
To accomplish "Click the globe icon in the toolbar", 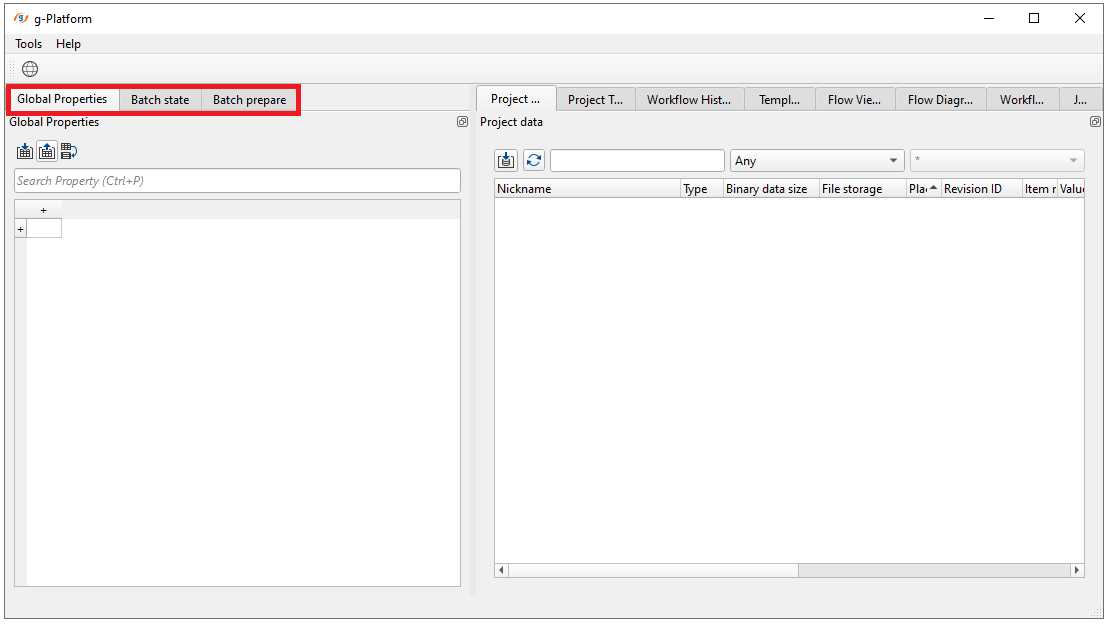I will coord(30,69).
